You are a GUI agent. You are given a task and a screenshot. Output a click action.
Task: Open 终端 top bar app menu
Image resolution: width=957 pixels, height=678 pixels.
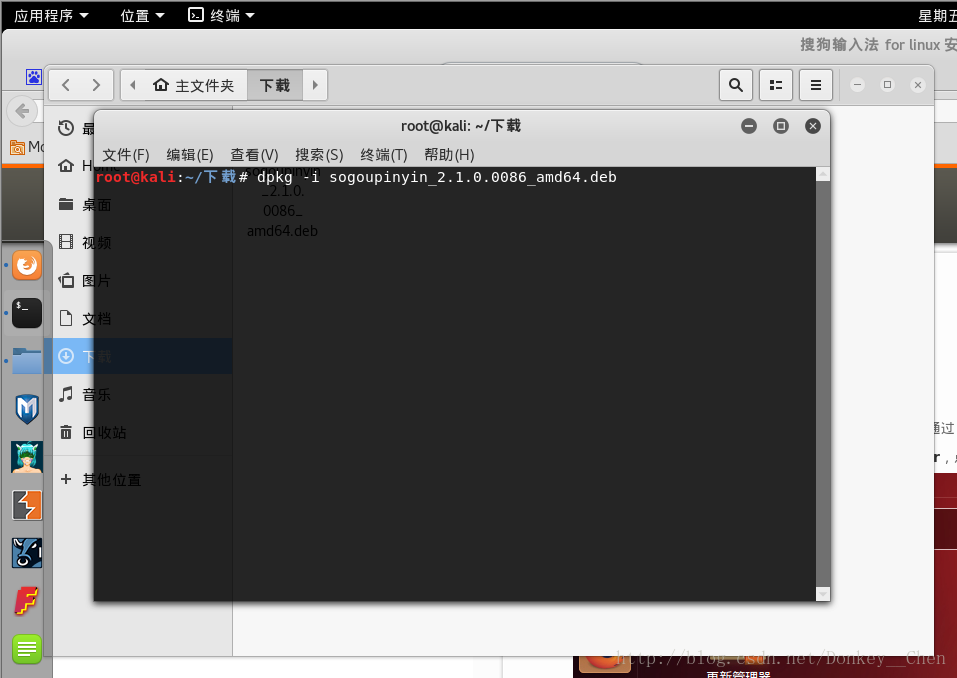221,15
